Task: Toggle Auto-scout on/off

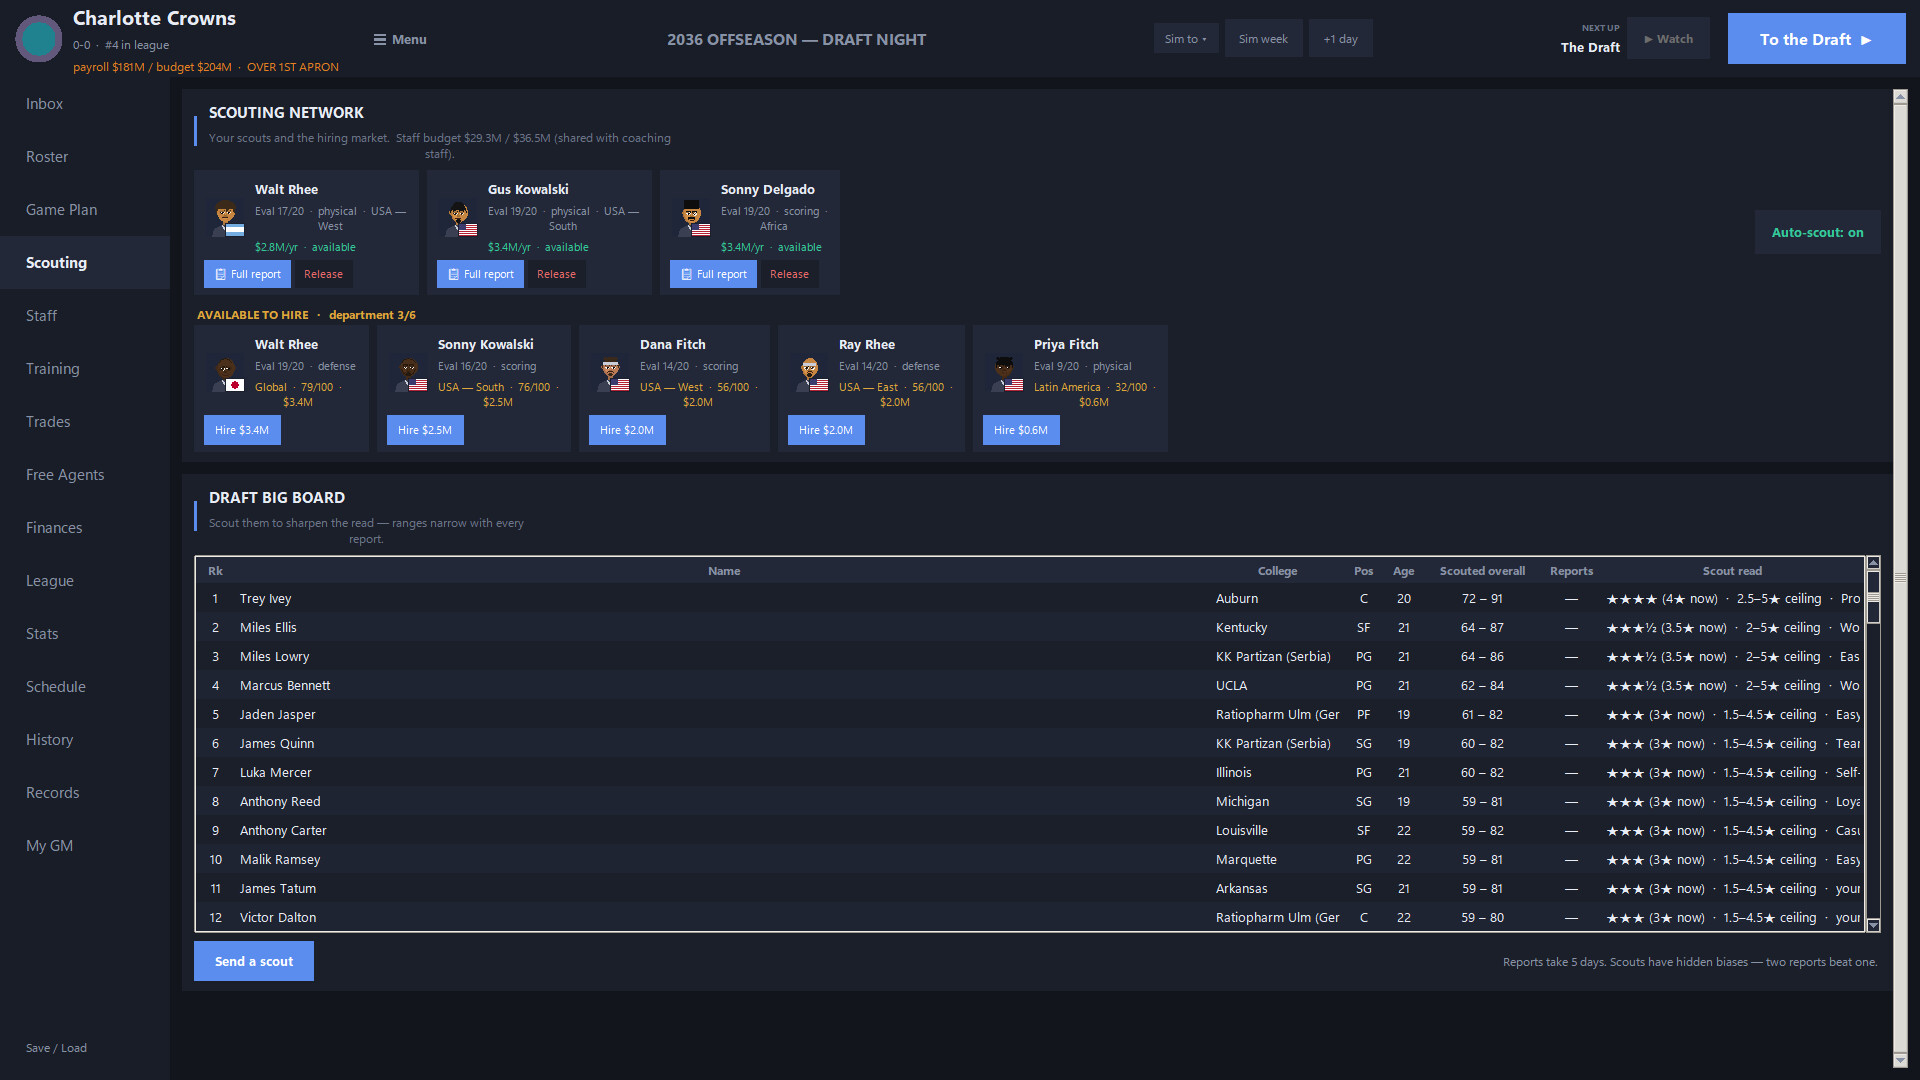Action: coord(1817,232)
